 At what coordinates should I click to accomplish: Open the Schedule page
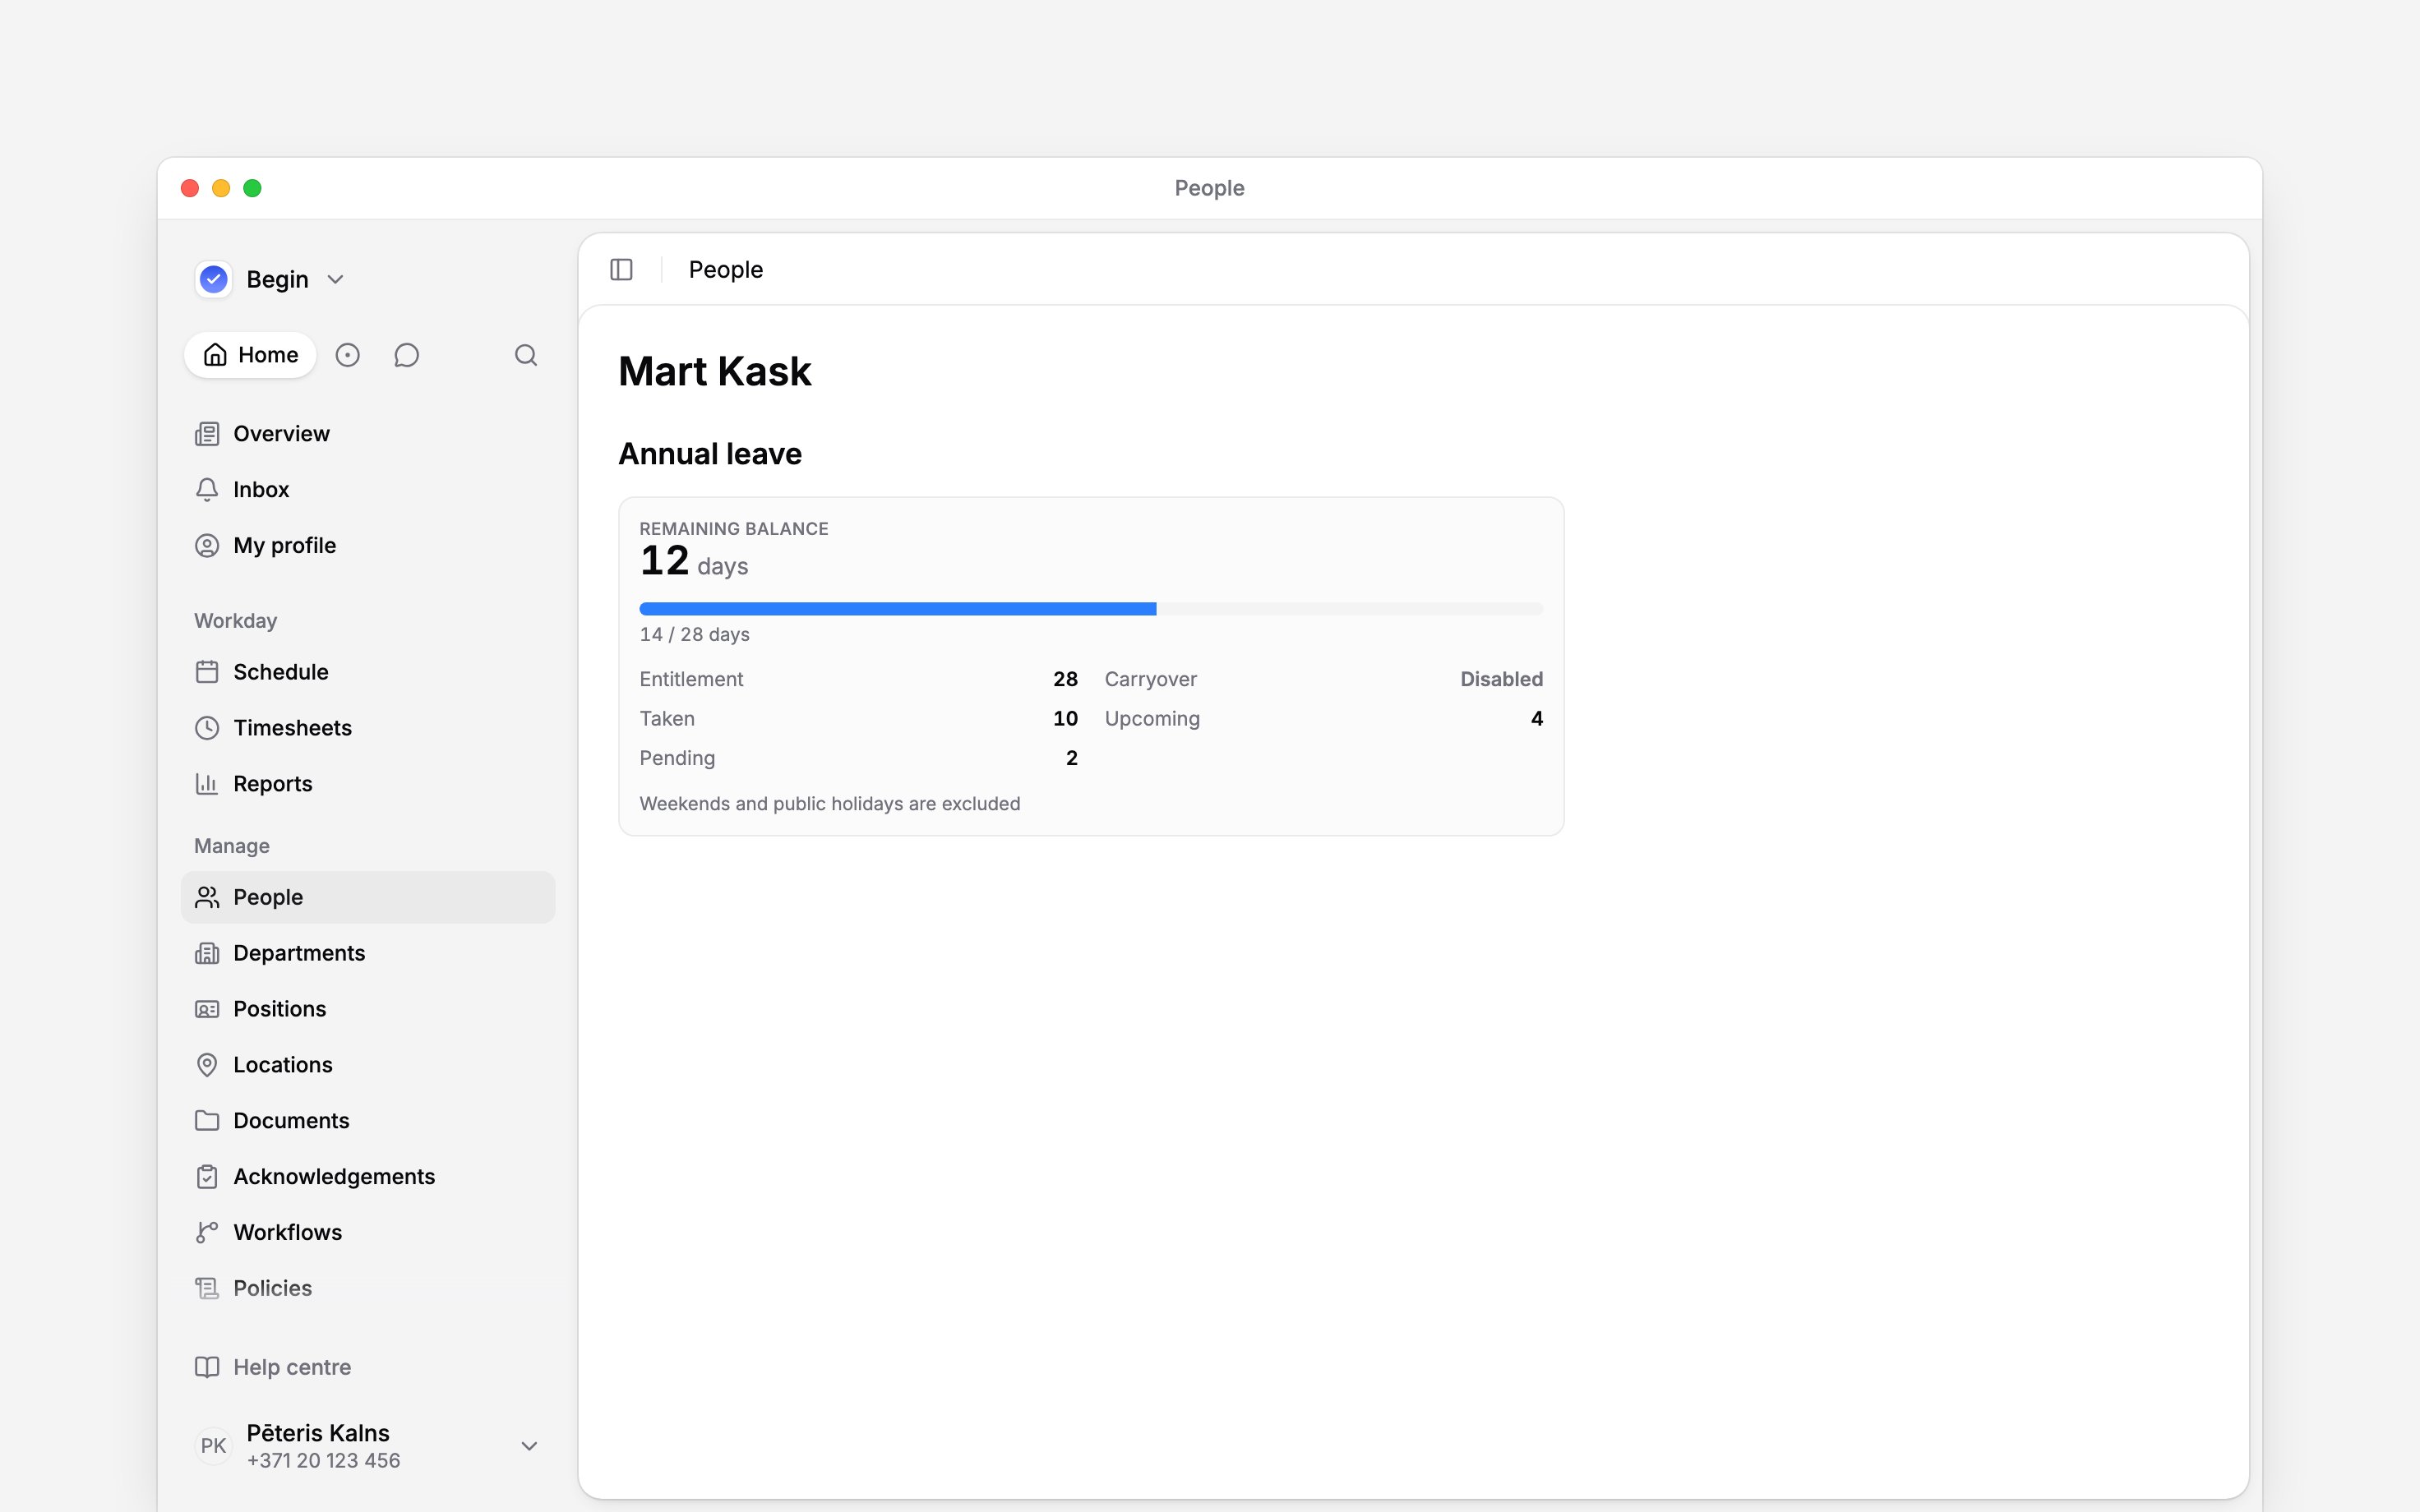tap(368, 672)
